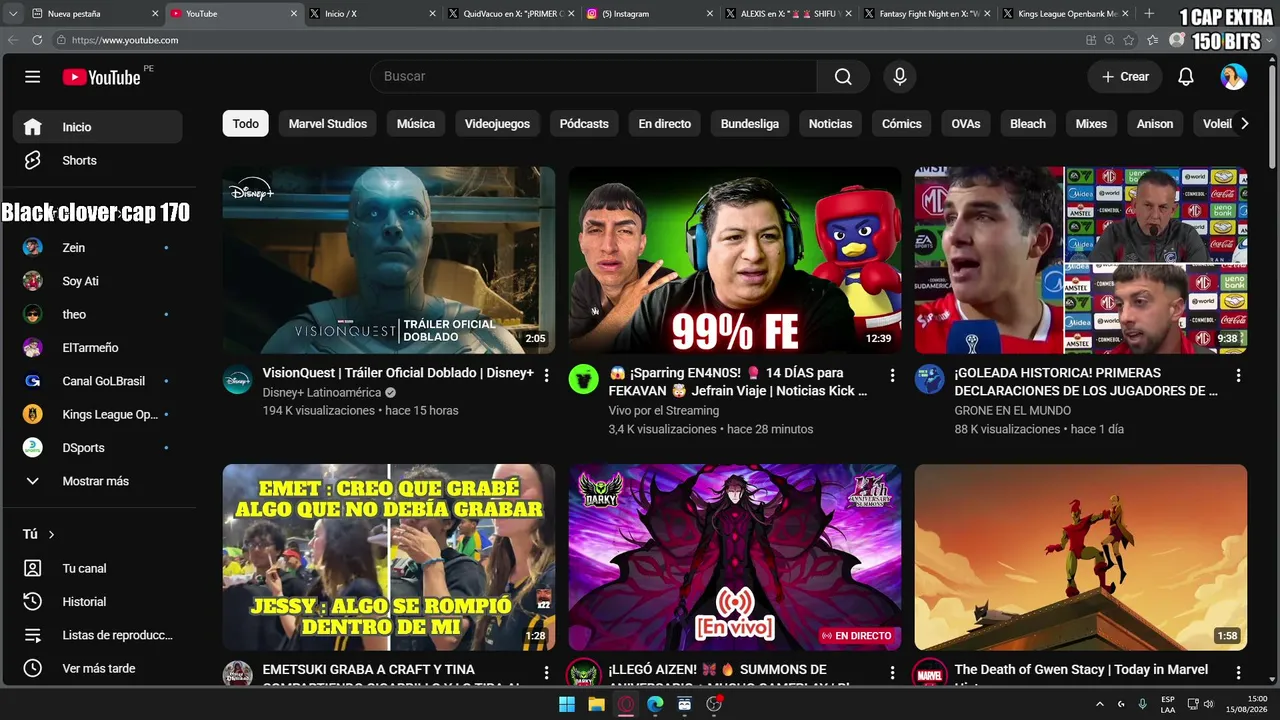The image size is (1280, 720).
Task: Open the notifications bell
Action: click(1186, 77)
